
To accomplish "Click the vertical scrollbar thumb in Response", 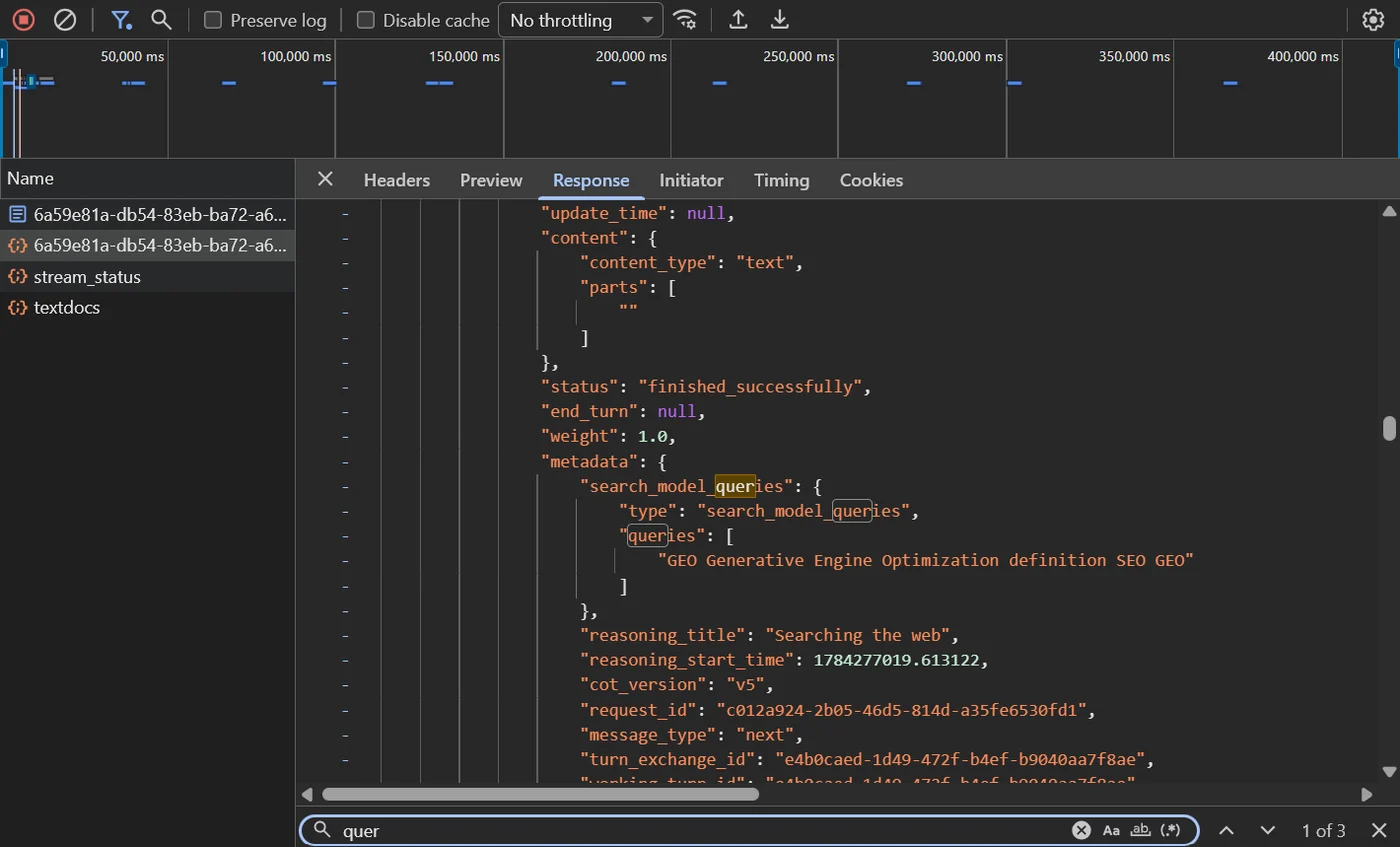I will tap(1389, 428).
